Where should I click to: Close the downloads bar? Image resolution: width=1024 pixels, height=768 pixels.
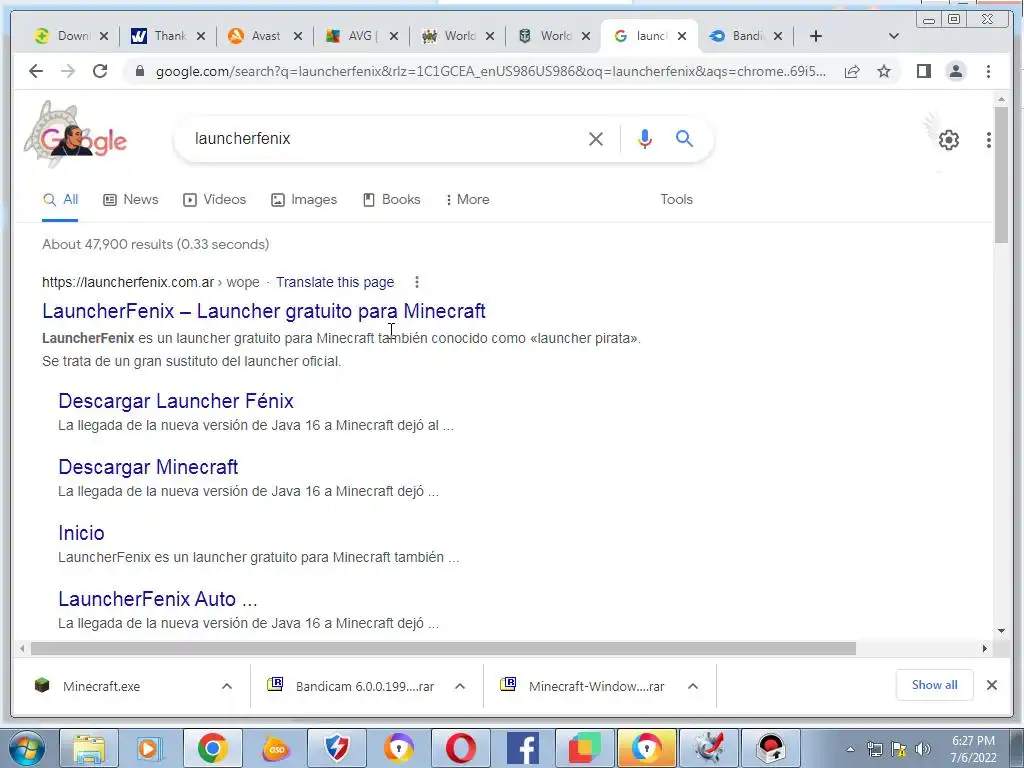pyautogui.click(x=991, y=685)
